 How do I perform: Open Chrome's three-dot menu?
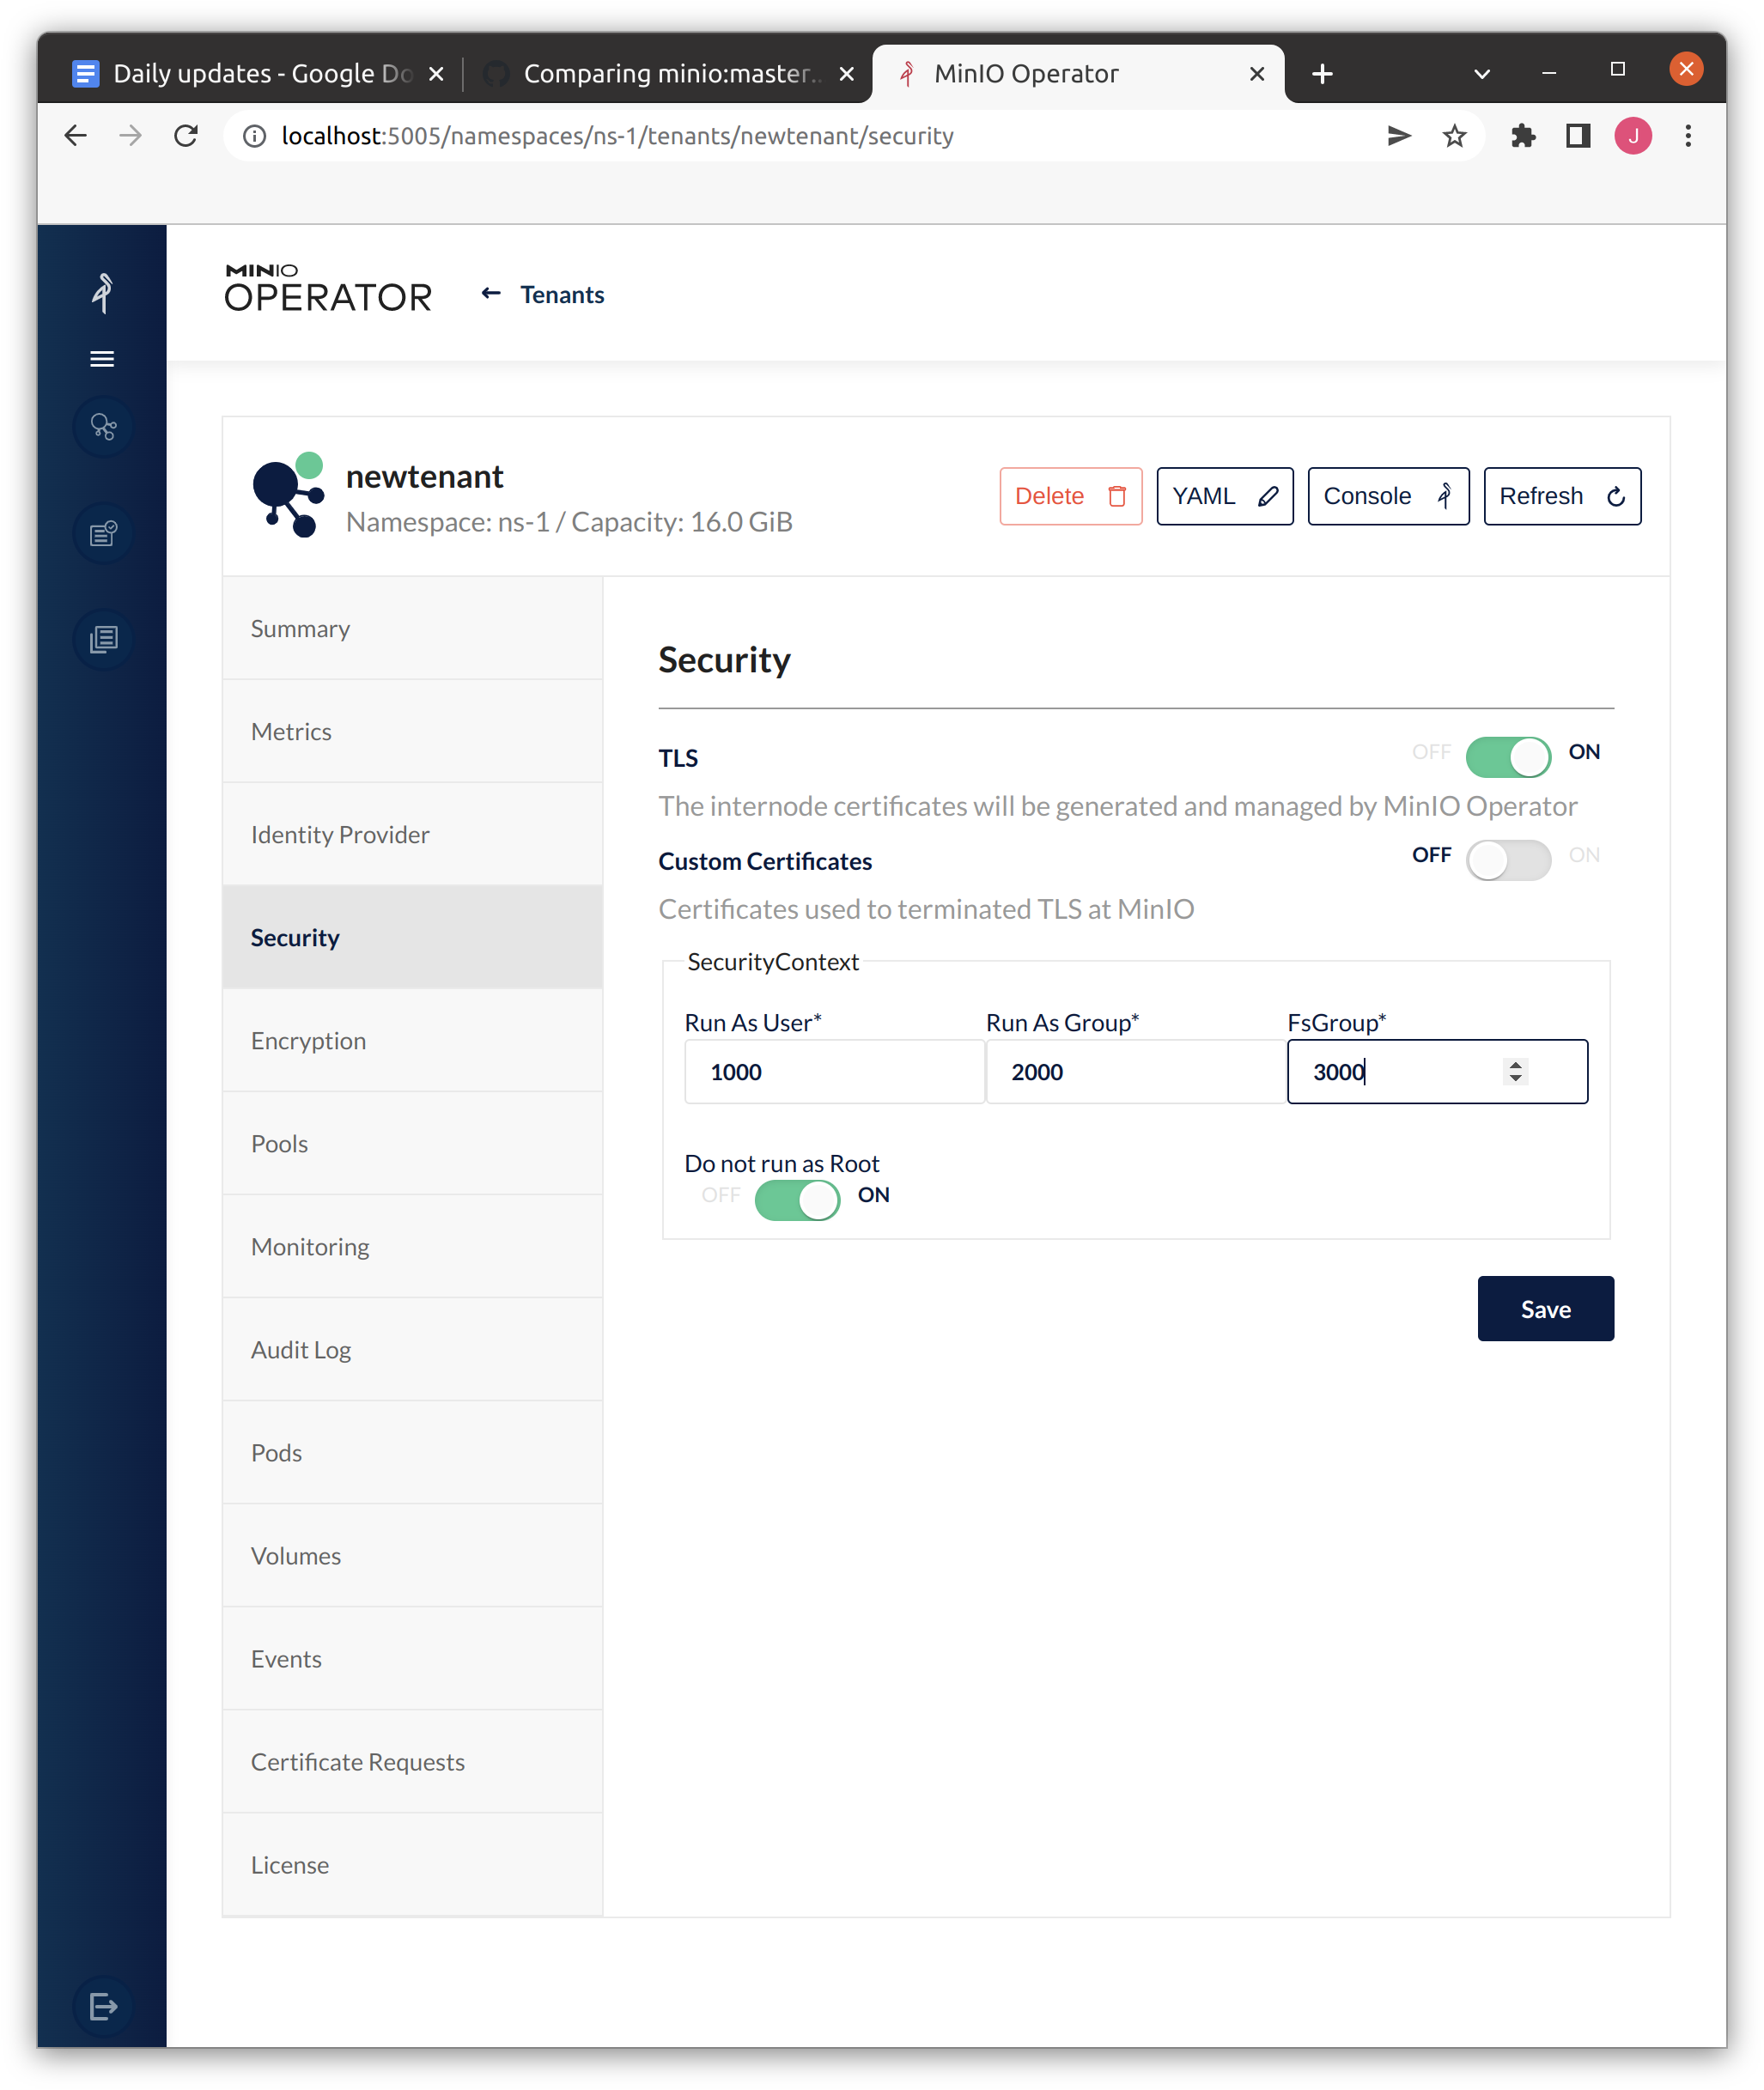(1688, 136)
